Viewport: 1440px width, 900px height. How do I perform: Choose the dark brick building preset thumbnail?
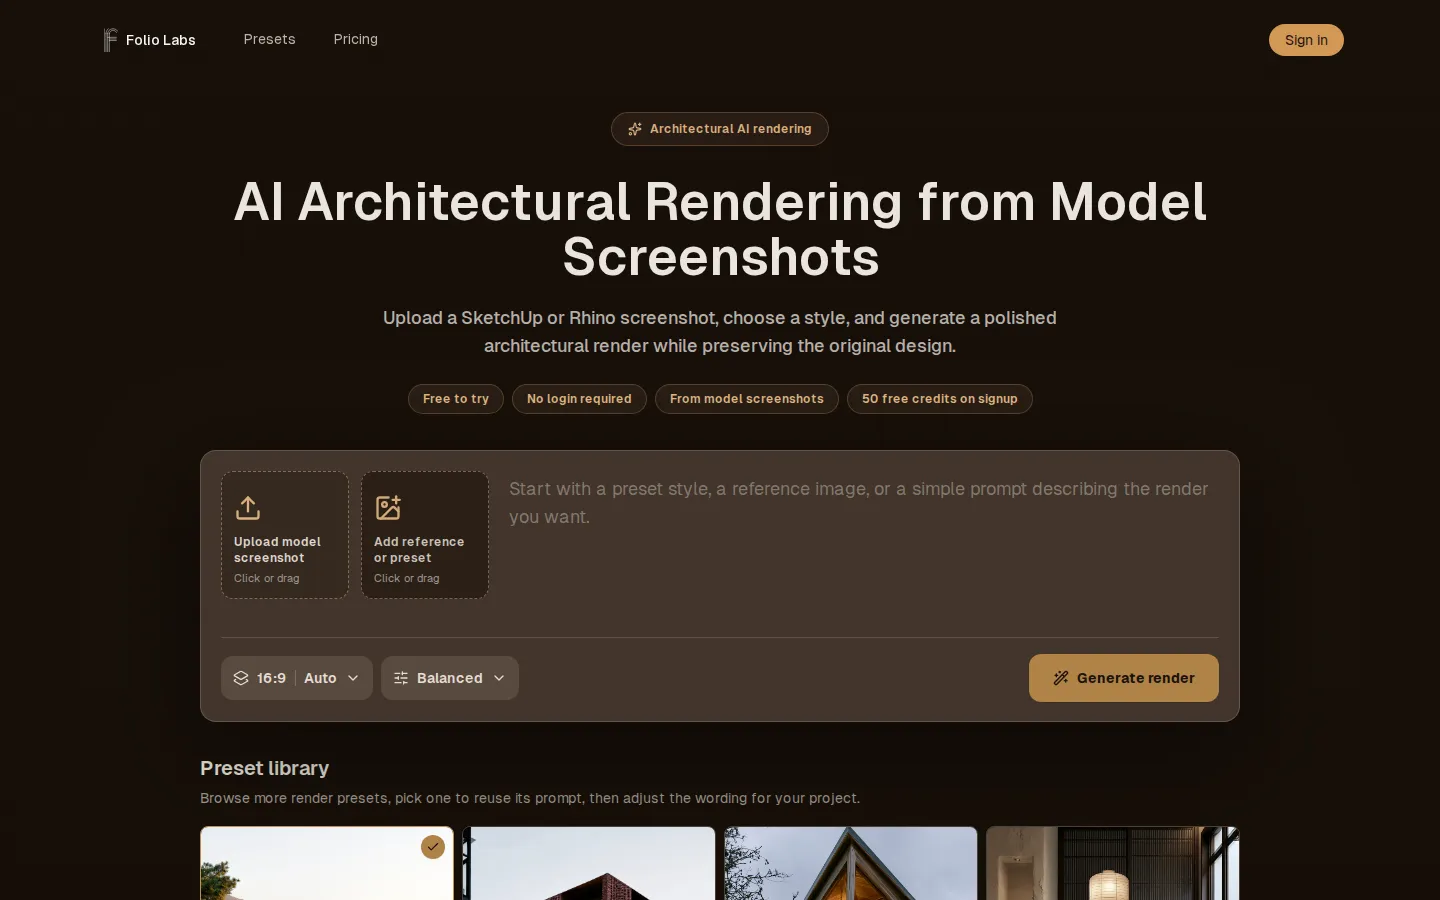pyautogui.click(x=589, y=863)
